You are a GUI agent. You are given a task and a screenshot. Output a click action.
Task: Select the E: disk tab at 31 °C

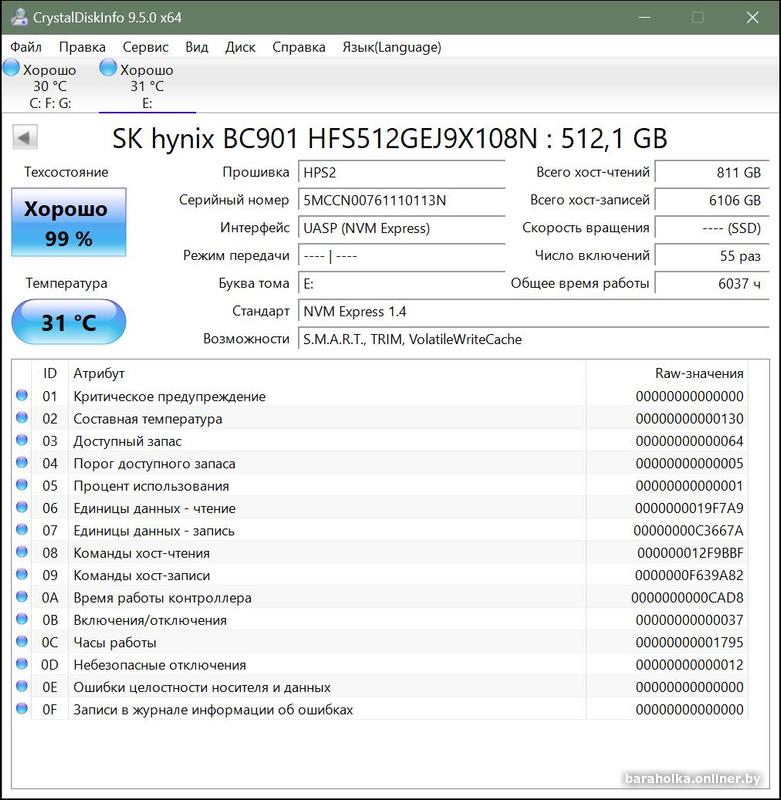146,86
